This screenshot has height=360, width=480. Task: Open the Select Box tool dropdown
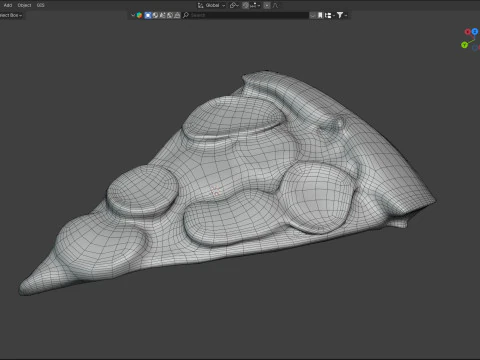pyautogui.click(x=11, y=15)
